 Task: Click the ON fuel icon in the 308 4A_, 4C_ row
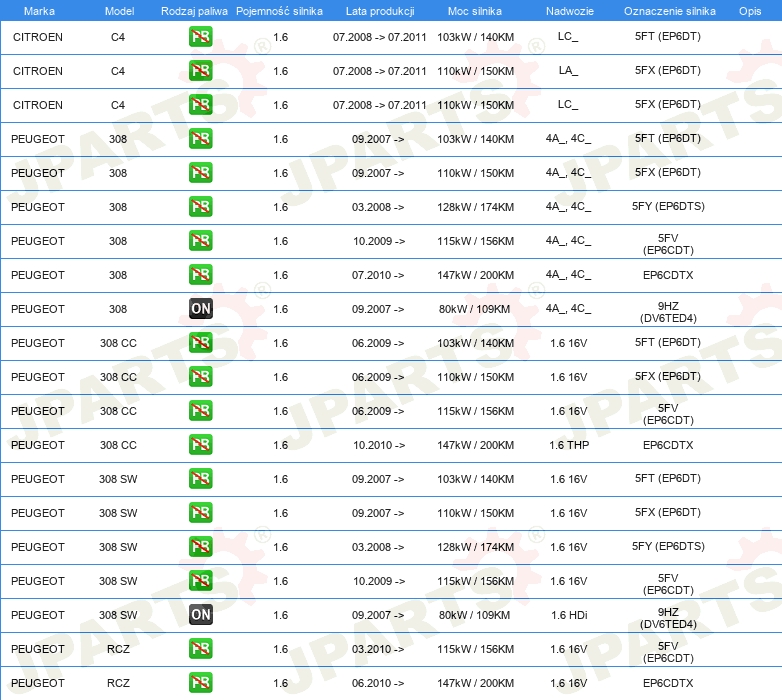tap(200, 309)
